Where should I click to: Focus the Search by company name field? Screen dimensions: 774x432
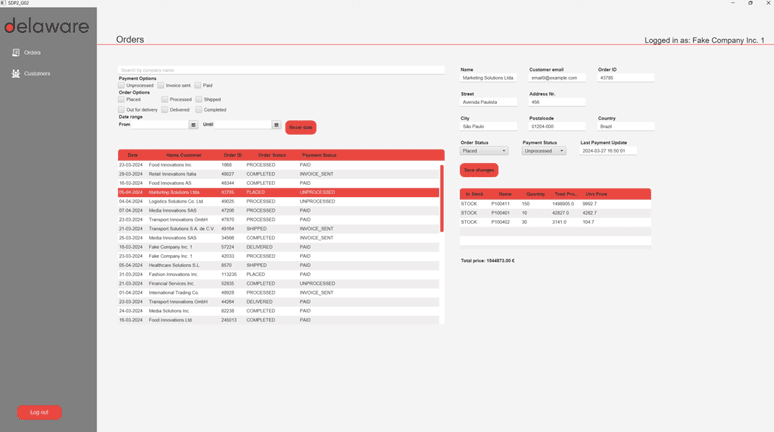pyautogui.click(x=281, y=70)
